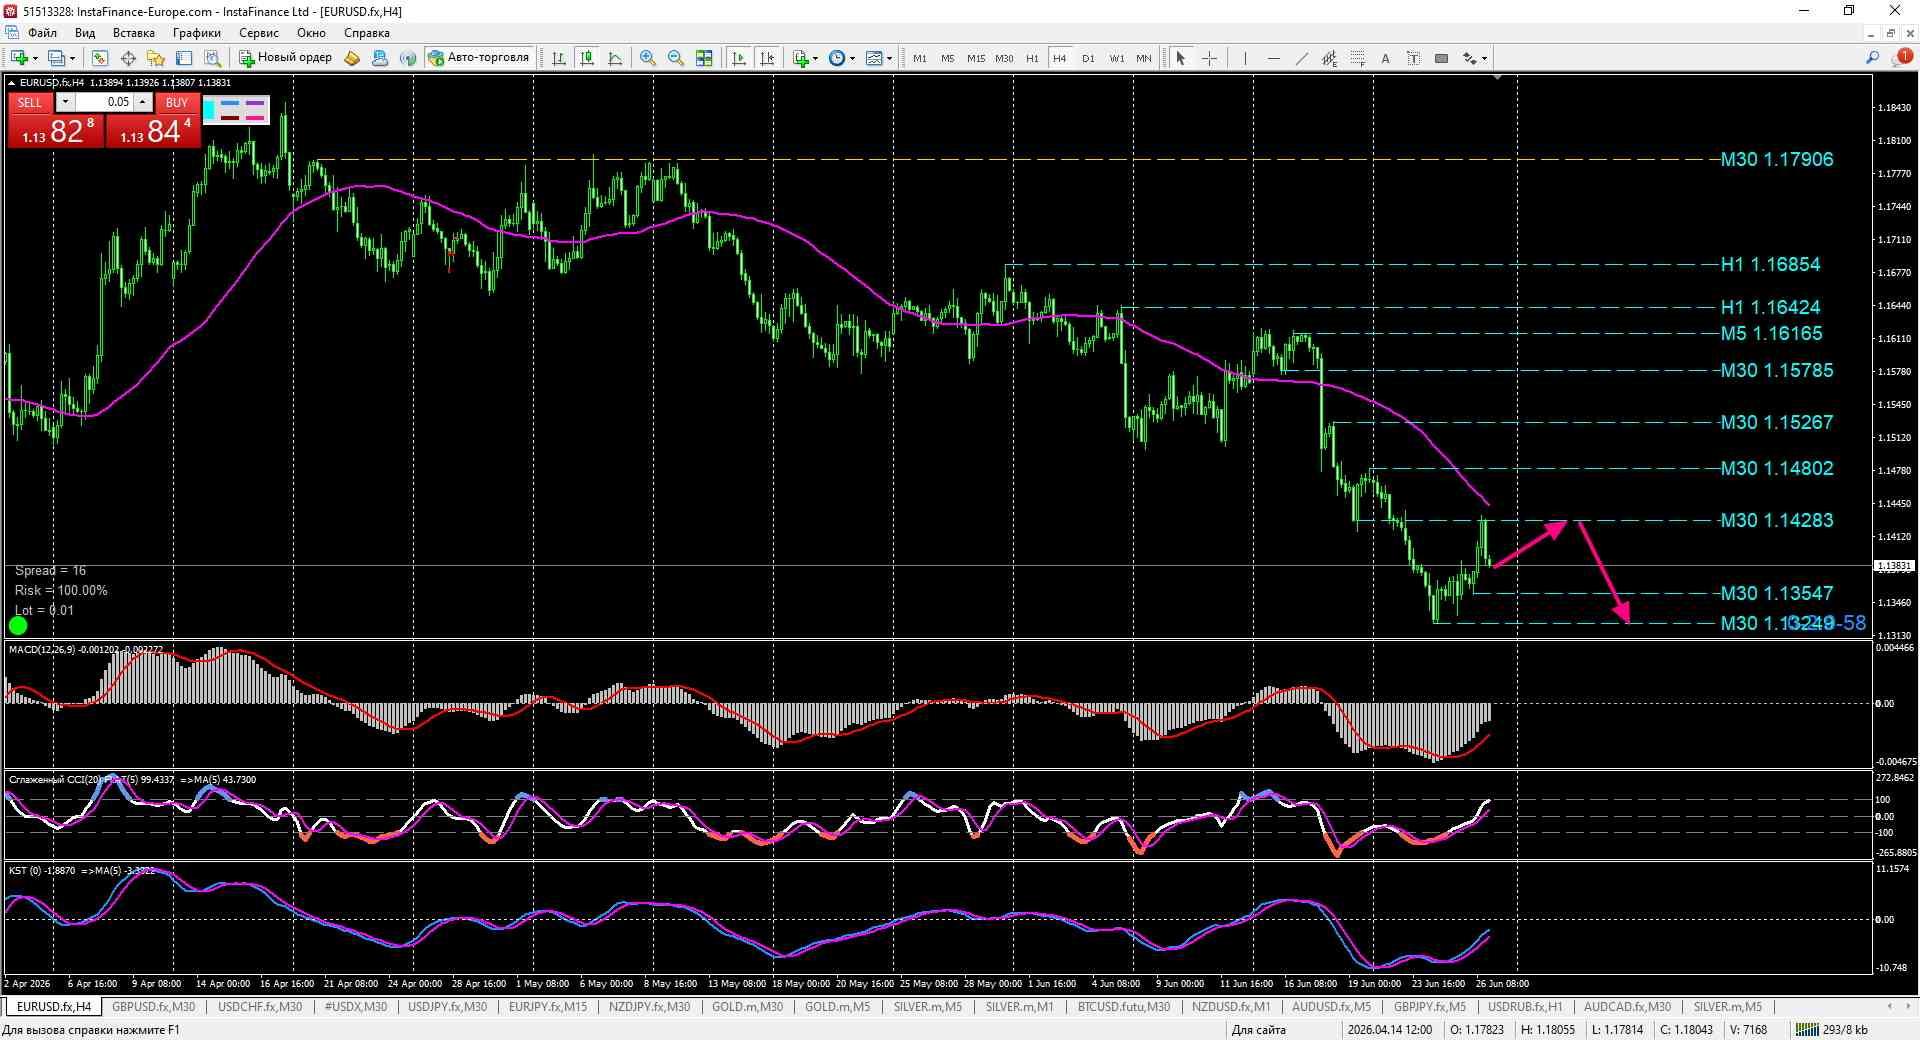Draw a vertical line tool
Screen dimensions: 1920x1040
click(1245, 58)
